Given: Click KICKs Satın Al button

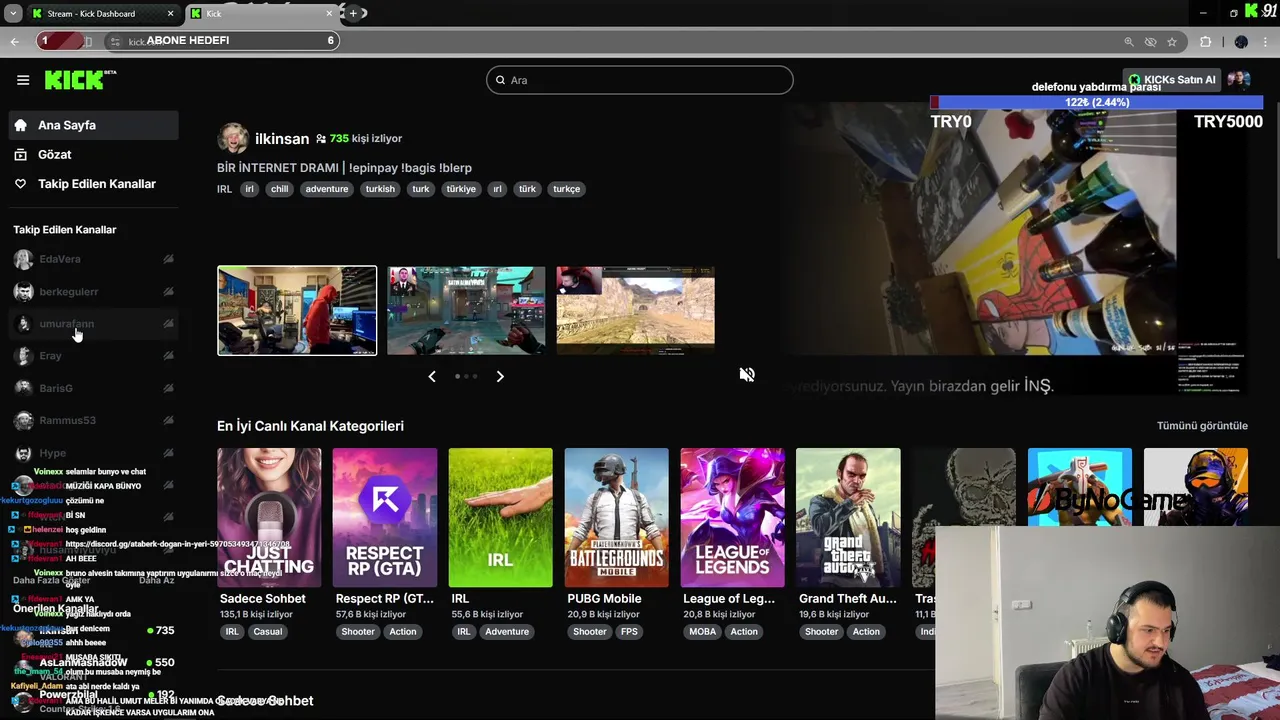Looking at the screenshot, I should pyautogui.click(x=1171, y=80).
